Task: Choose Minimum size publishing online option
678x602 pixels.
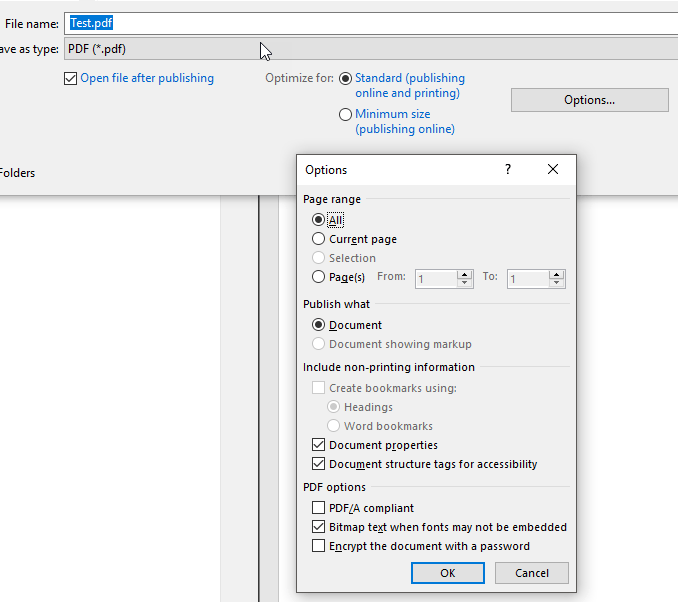Action: (346, 115)
